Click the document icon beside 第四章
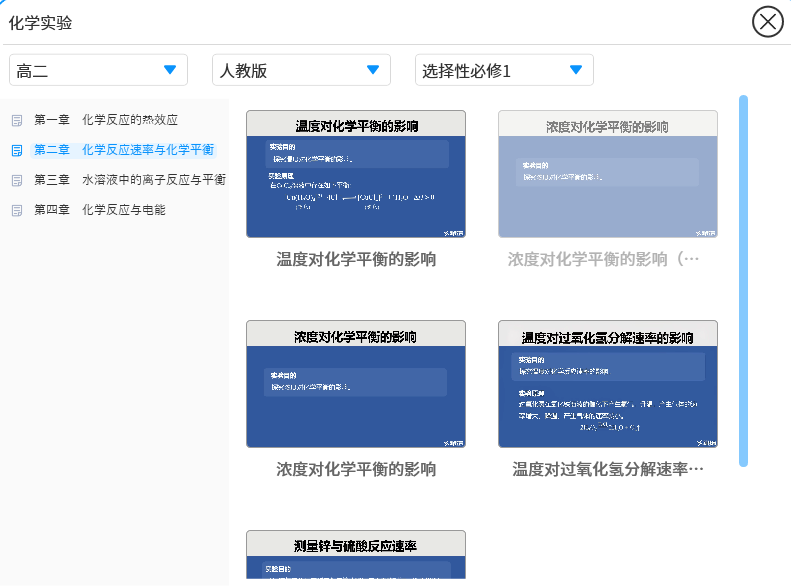The image size is (791, 588). tap(17, 210)
